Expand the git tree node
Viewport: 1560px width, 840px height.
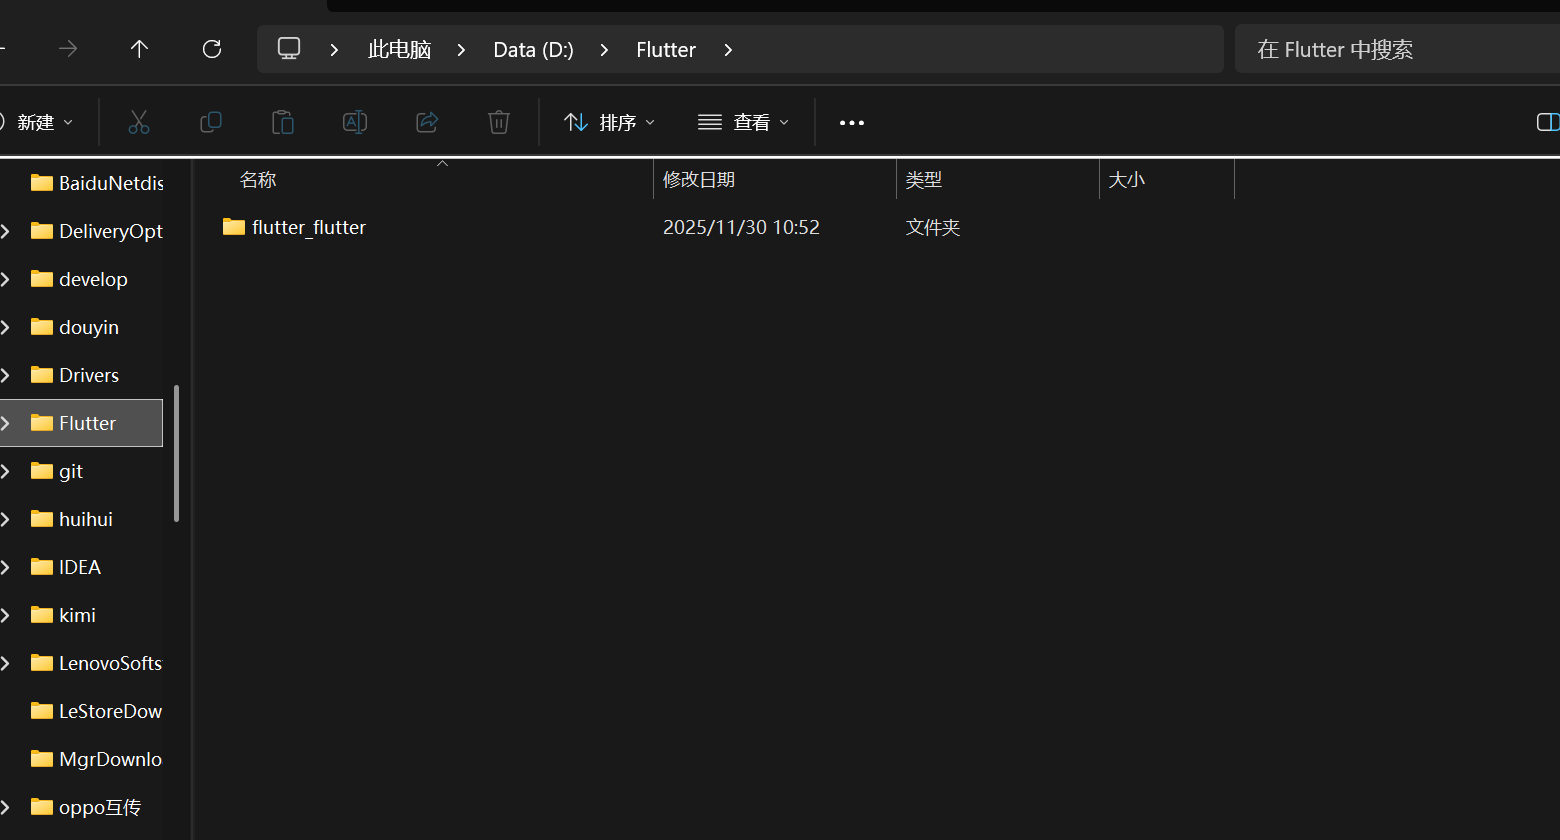coord(5,471)
